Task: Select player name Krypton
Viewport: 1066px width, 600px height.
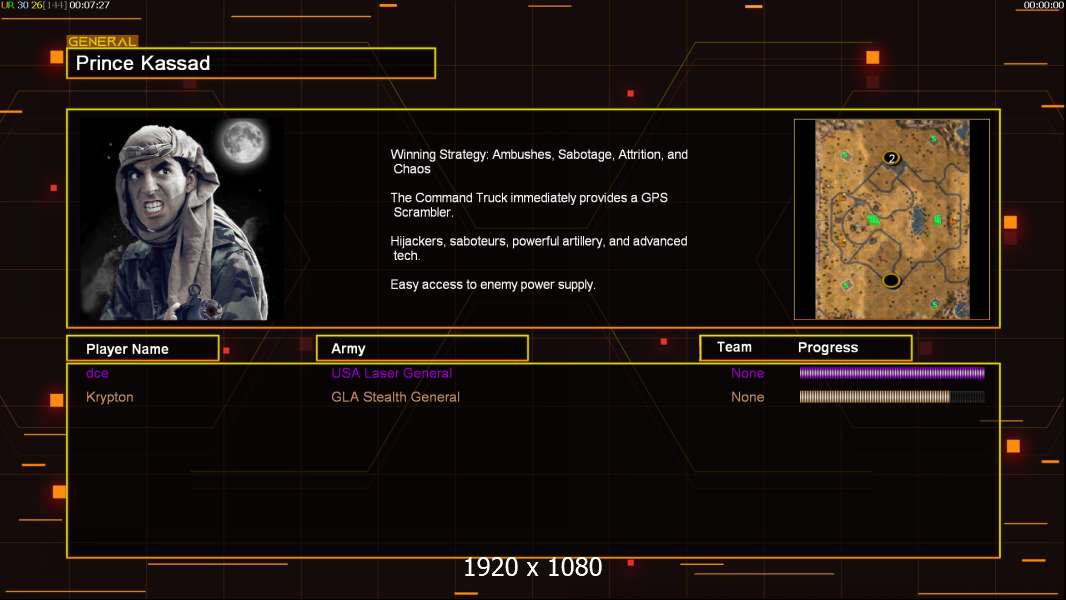Action: tap(109, 397)
